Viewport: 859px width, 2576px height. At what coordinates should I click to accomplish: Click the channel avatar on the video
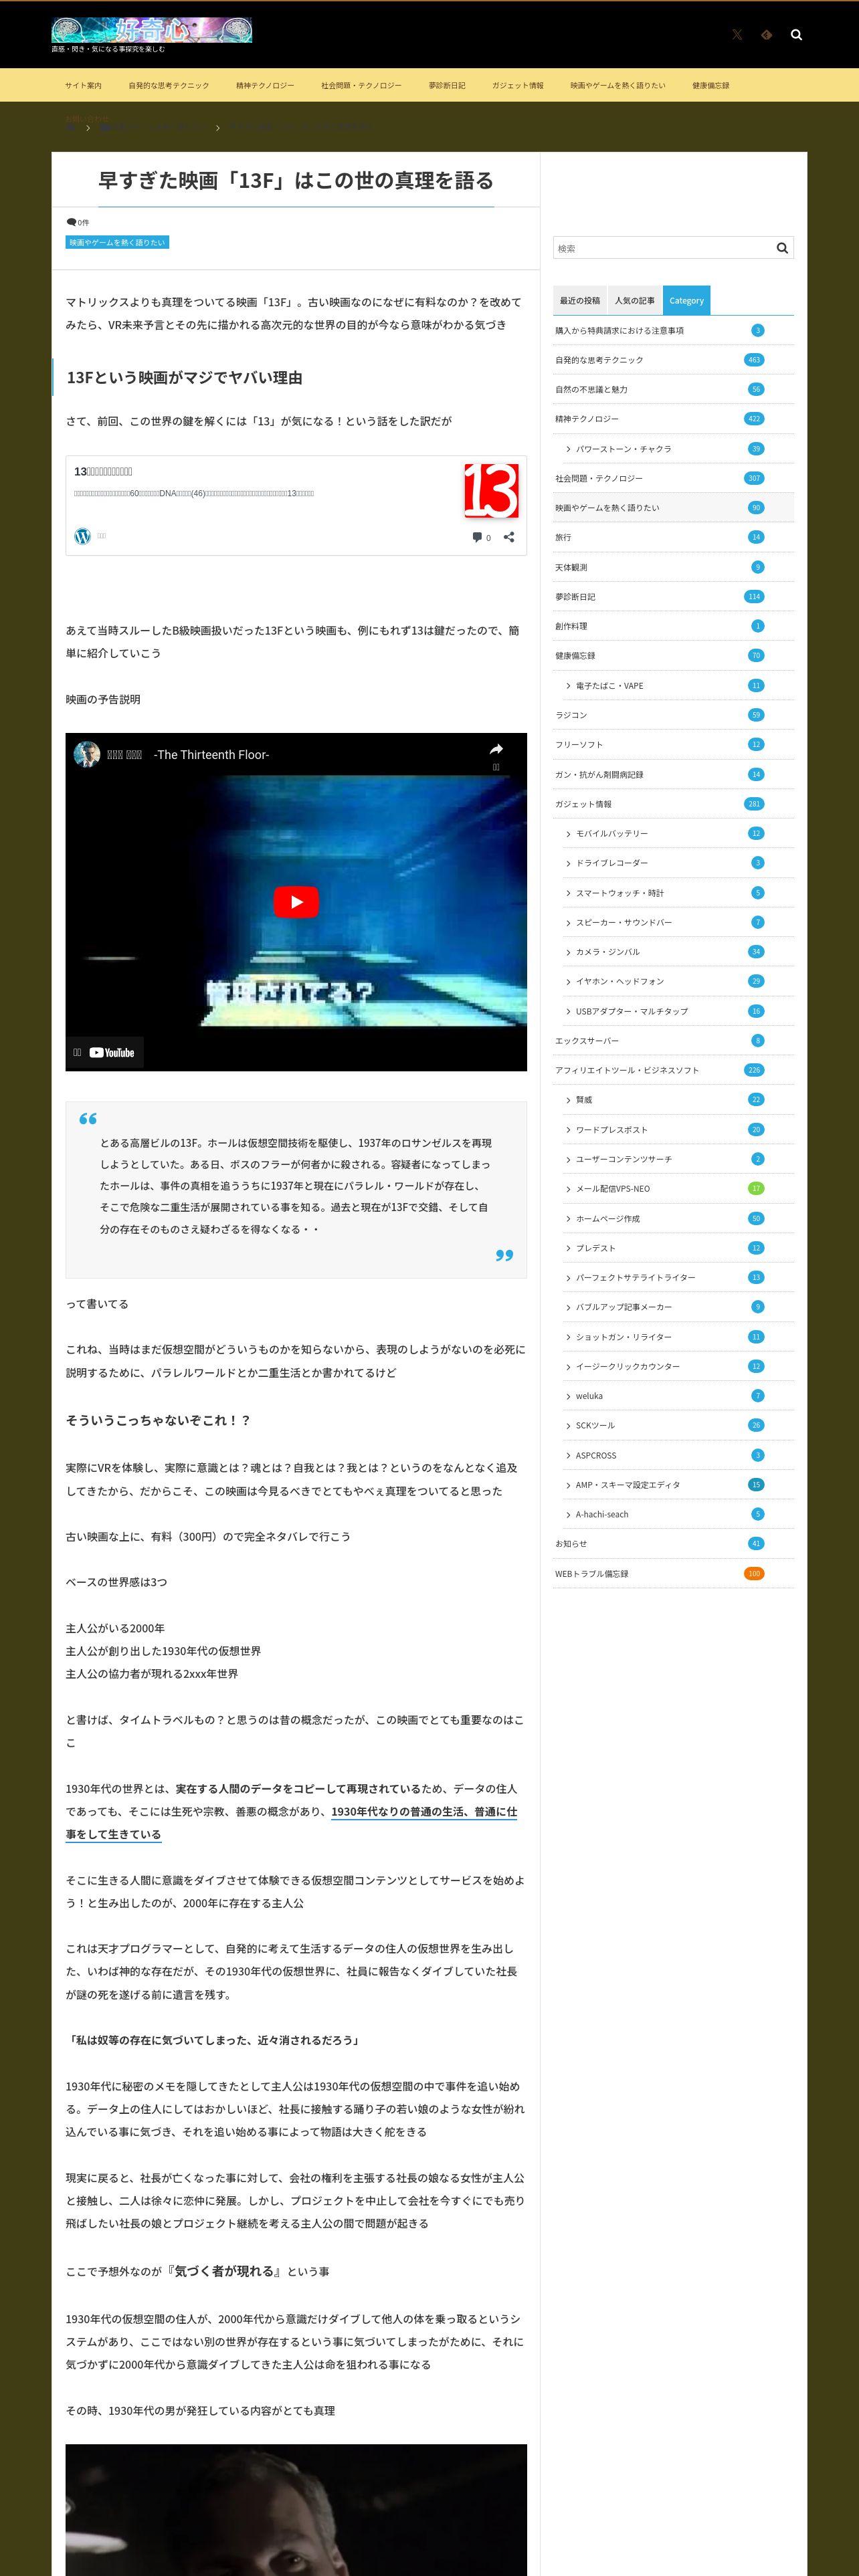87,754
